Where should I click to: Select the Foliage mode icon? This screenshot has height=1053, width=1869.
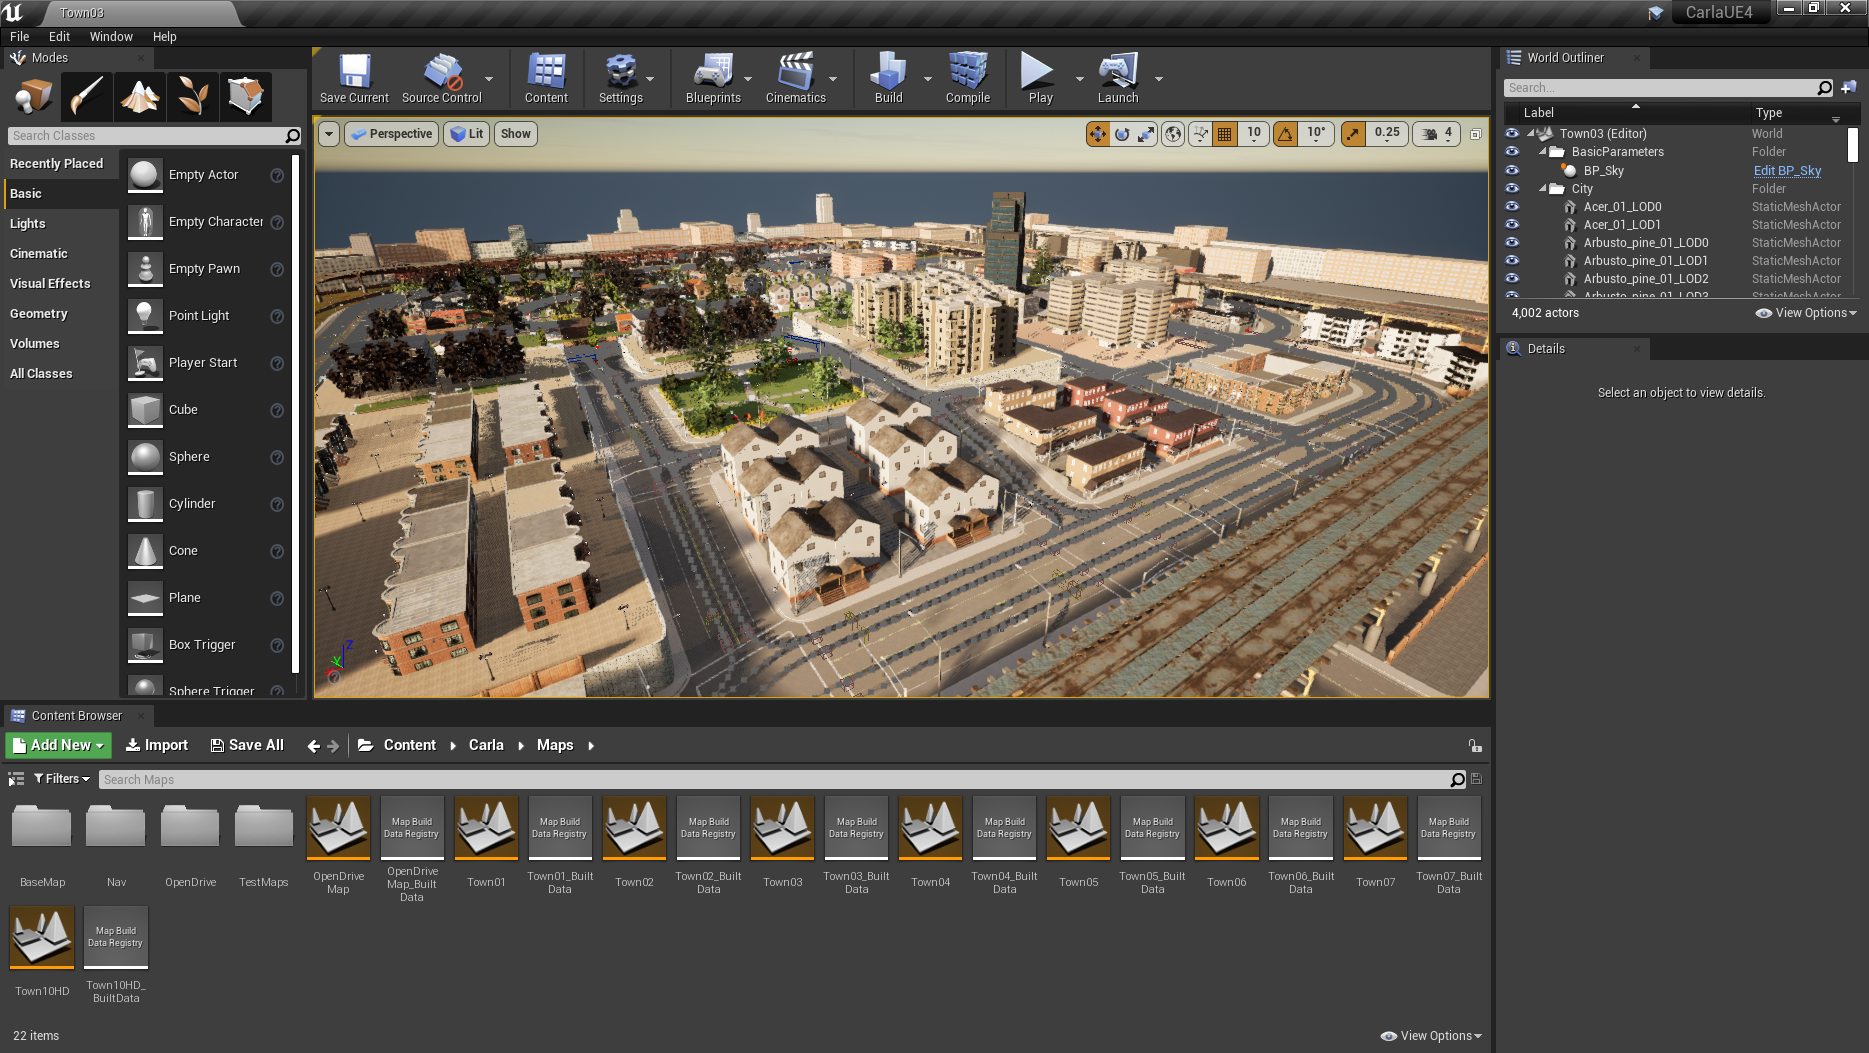192,96
